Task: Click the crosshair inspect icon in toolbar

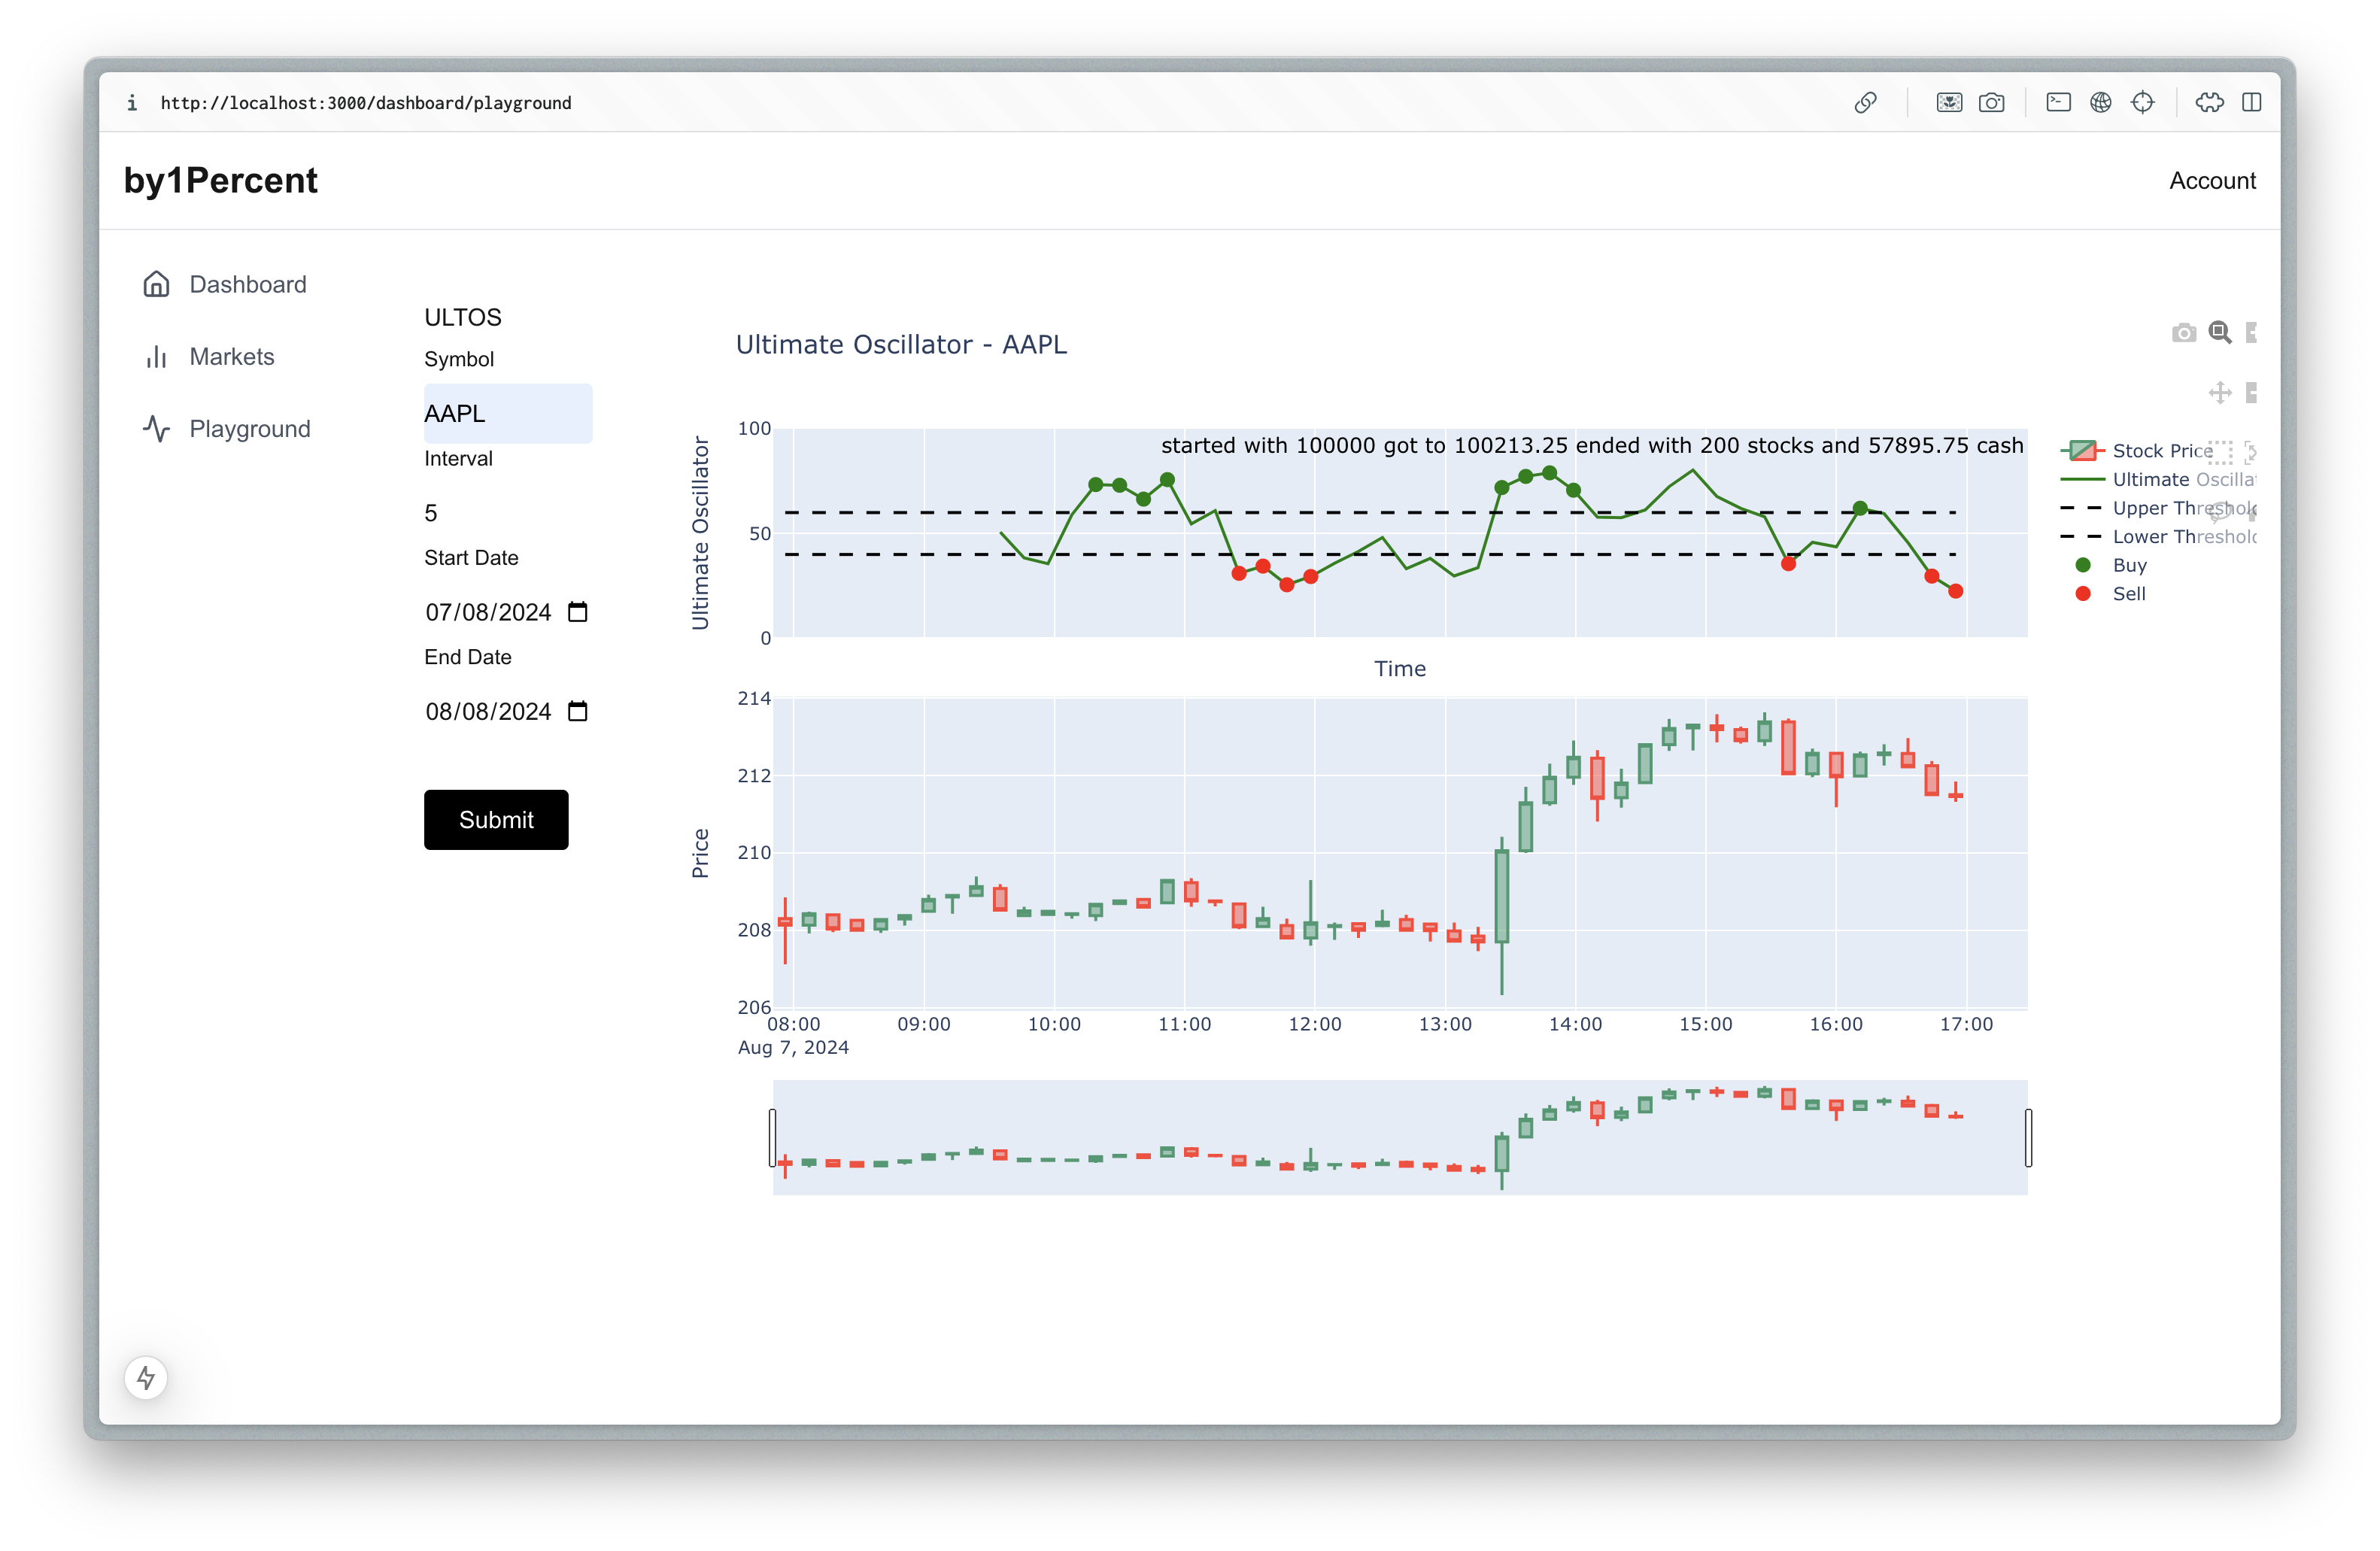Action: coord(2142,103)
